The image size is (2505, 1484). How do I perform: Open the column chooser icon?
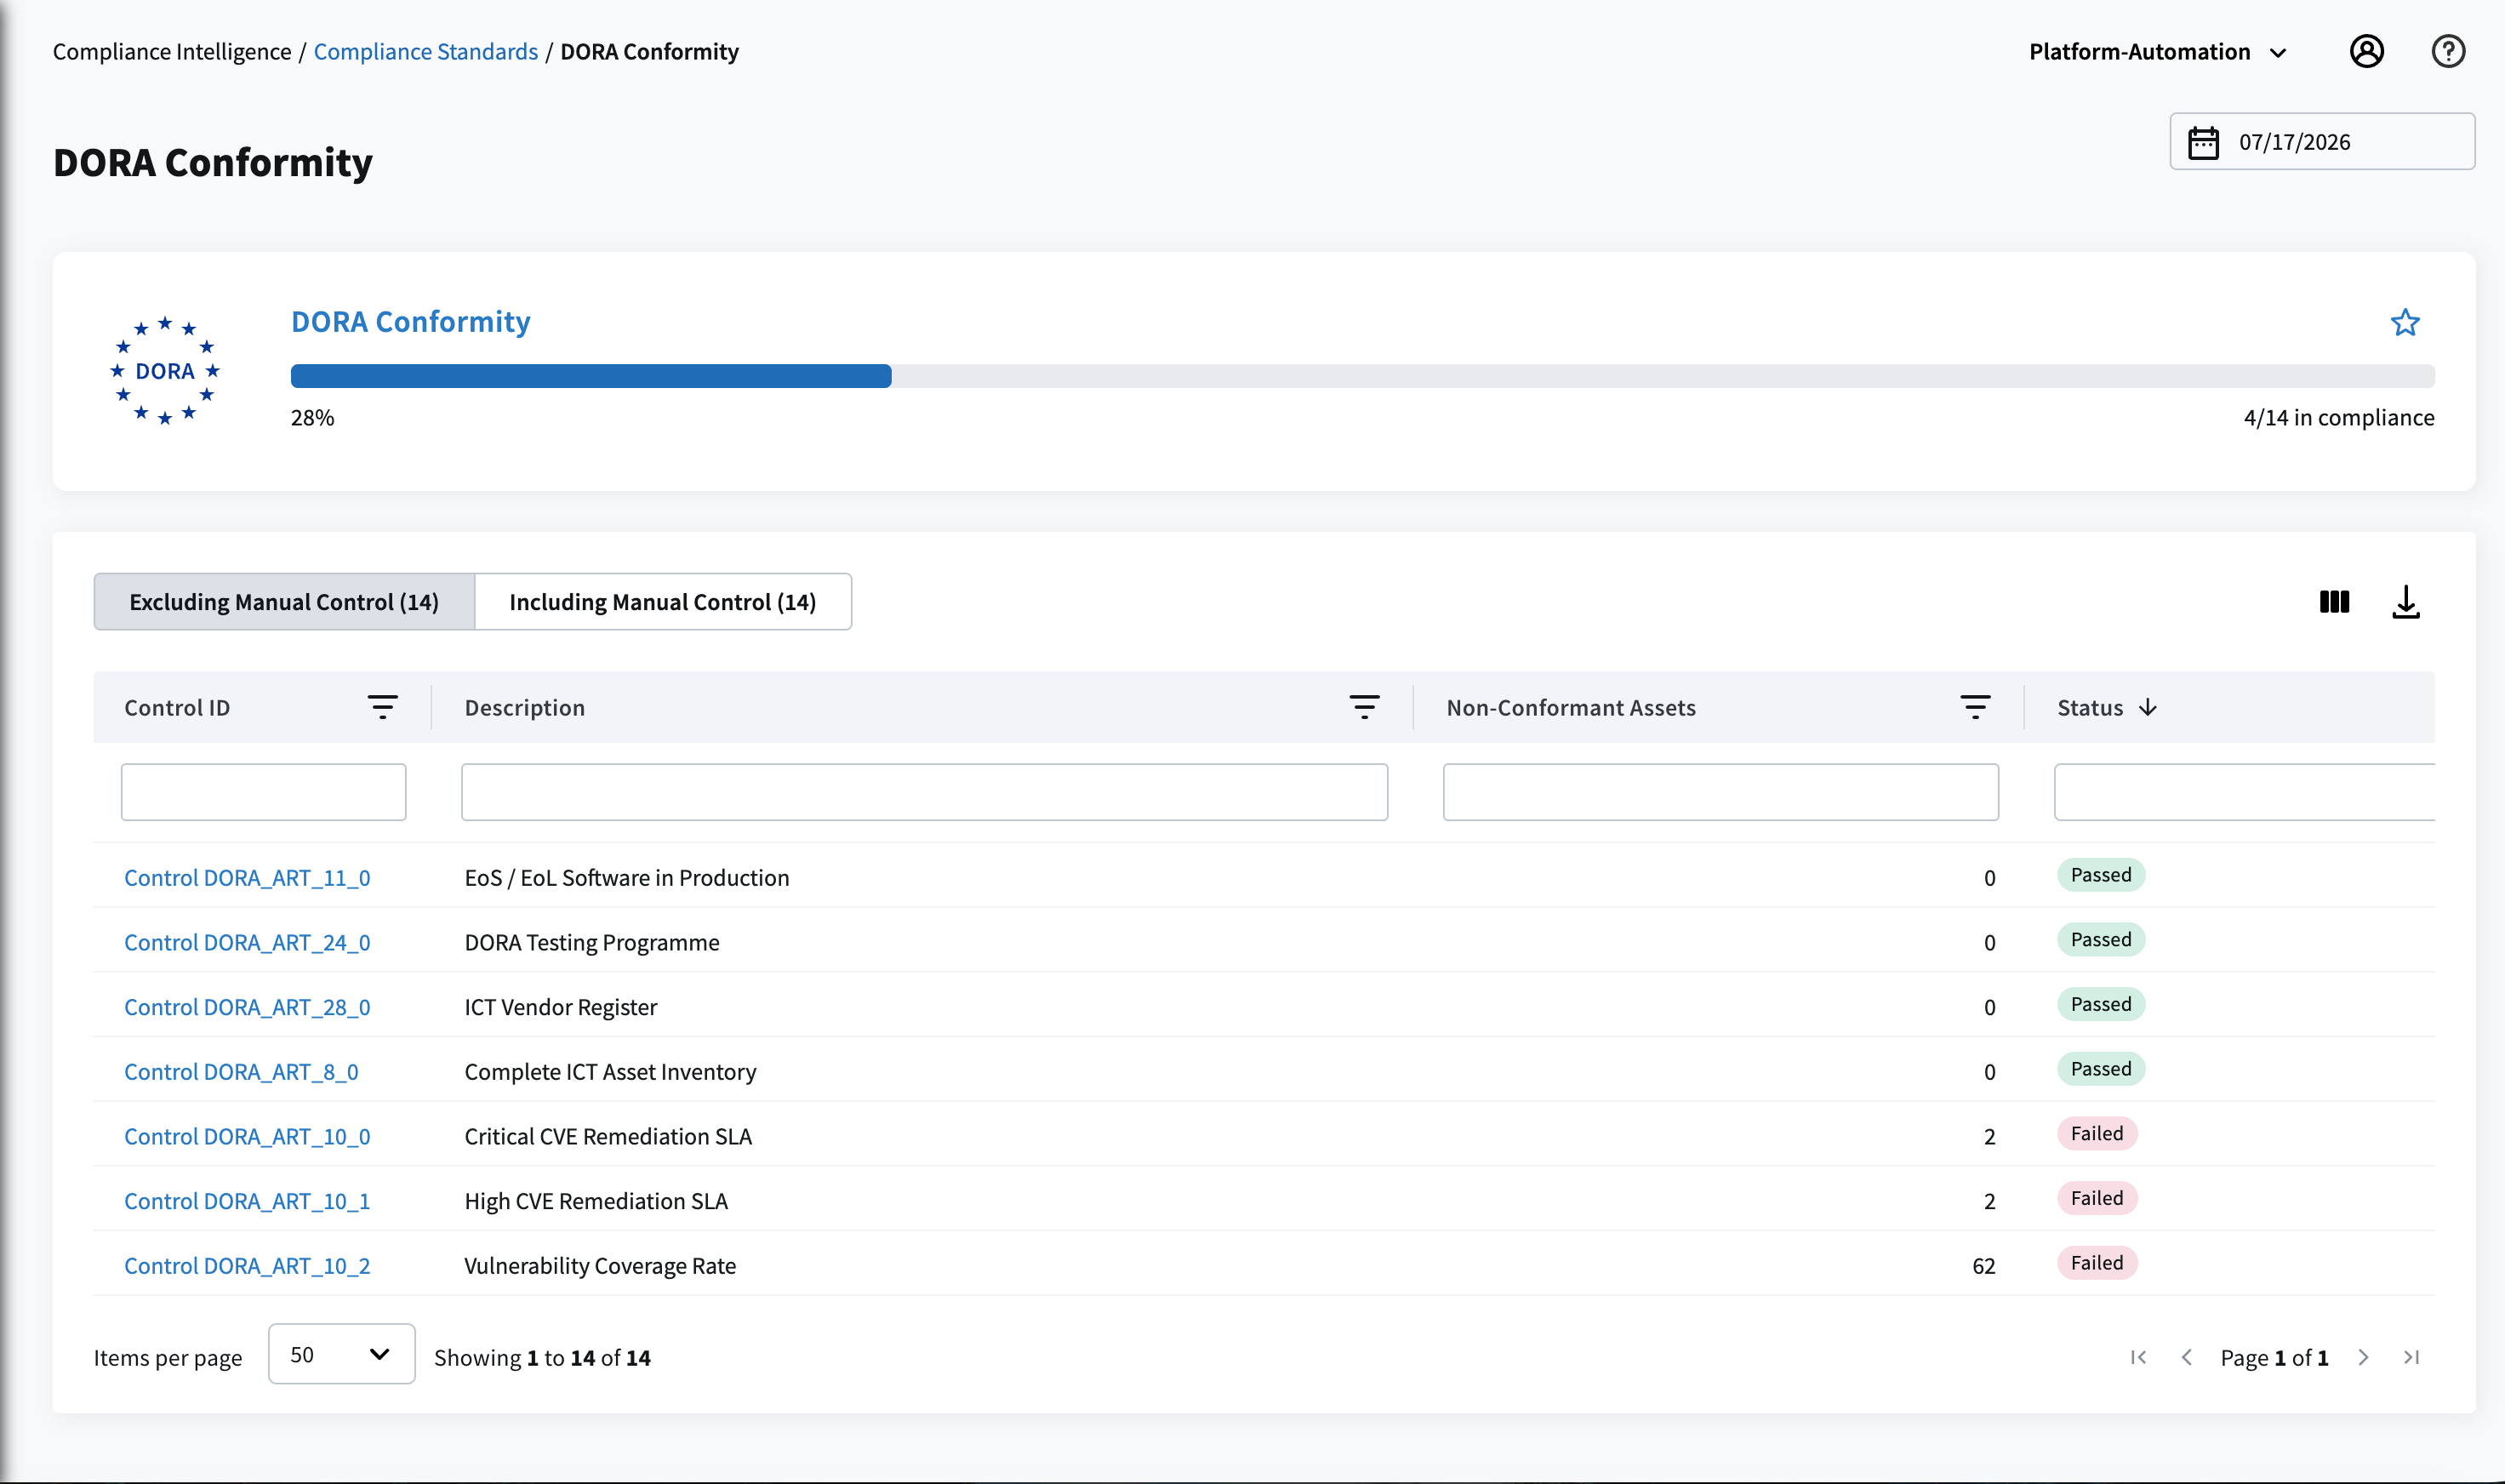[2334, 602]
